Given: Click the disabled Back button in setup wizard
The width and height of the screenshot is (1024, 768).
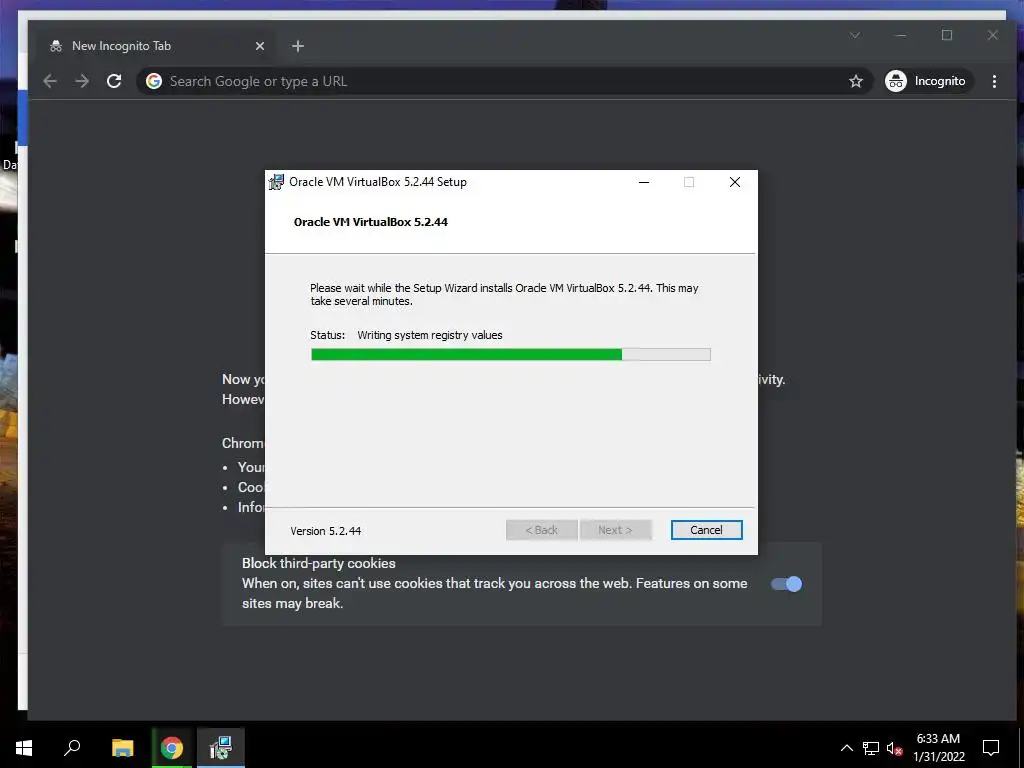Looking at the screenshot, I should (x=541, y=530).
